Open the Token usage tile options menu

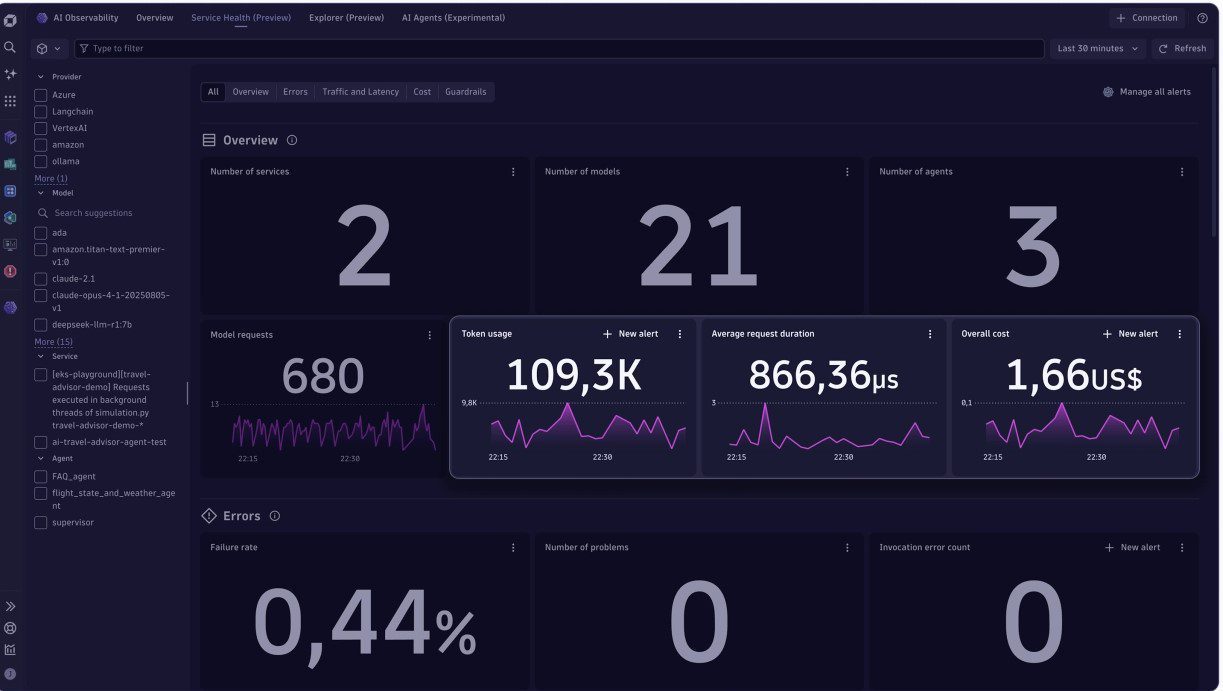680,334
